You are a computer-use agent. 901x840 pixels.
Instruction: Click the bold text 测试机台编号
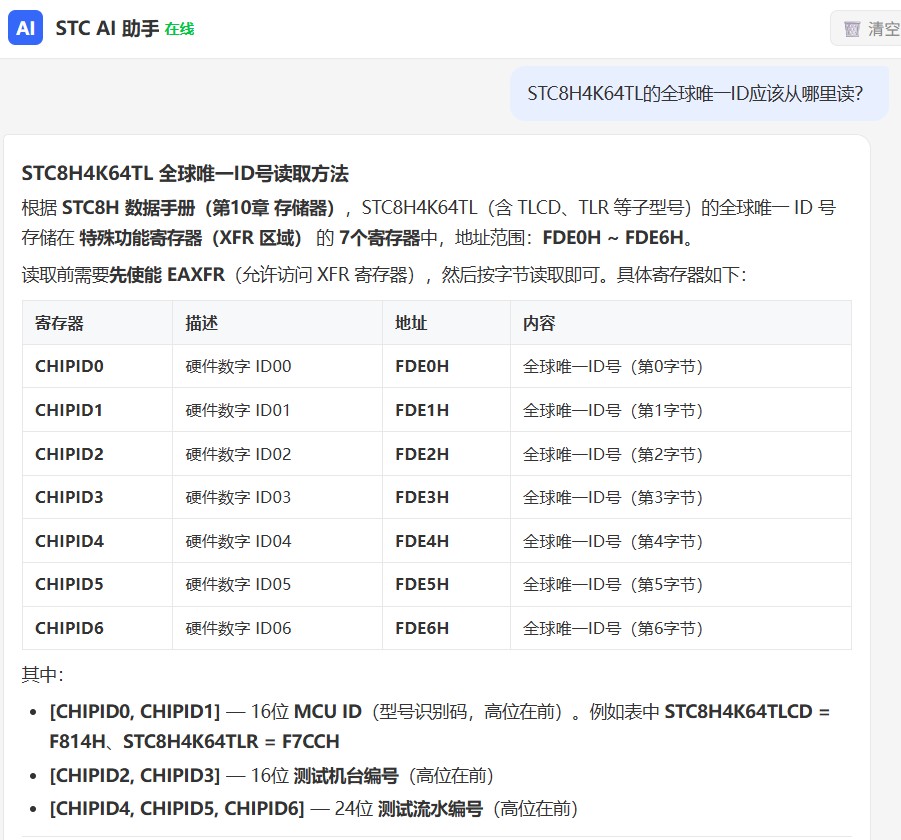tap(346, 775)
